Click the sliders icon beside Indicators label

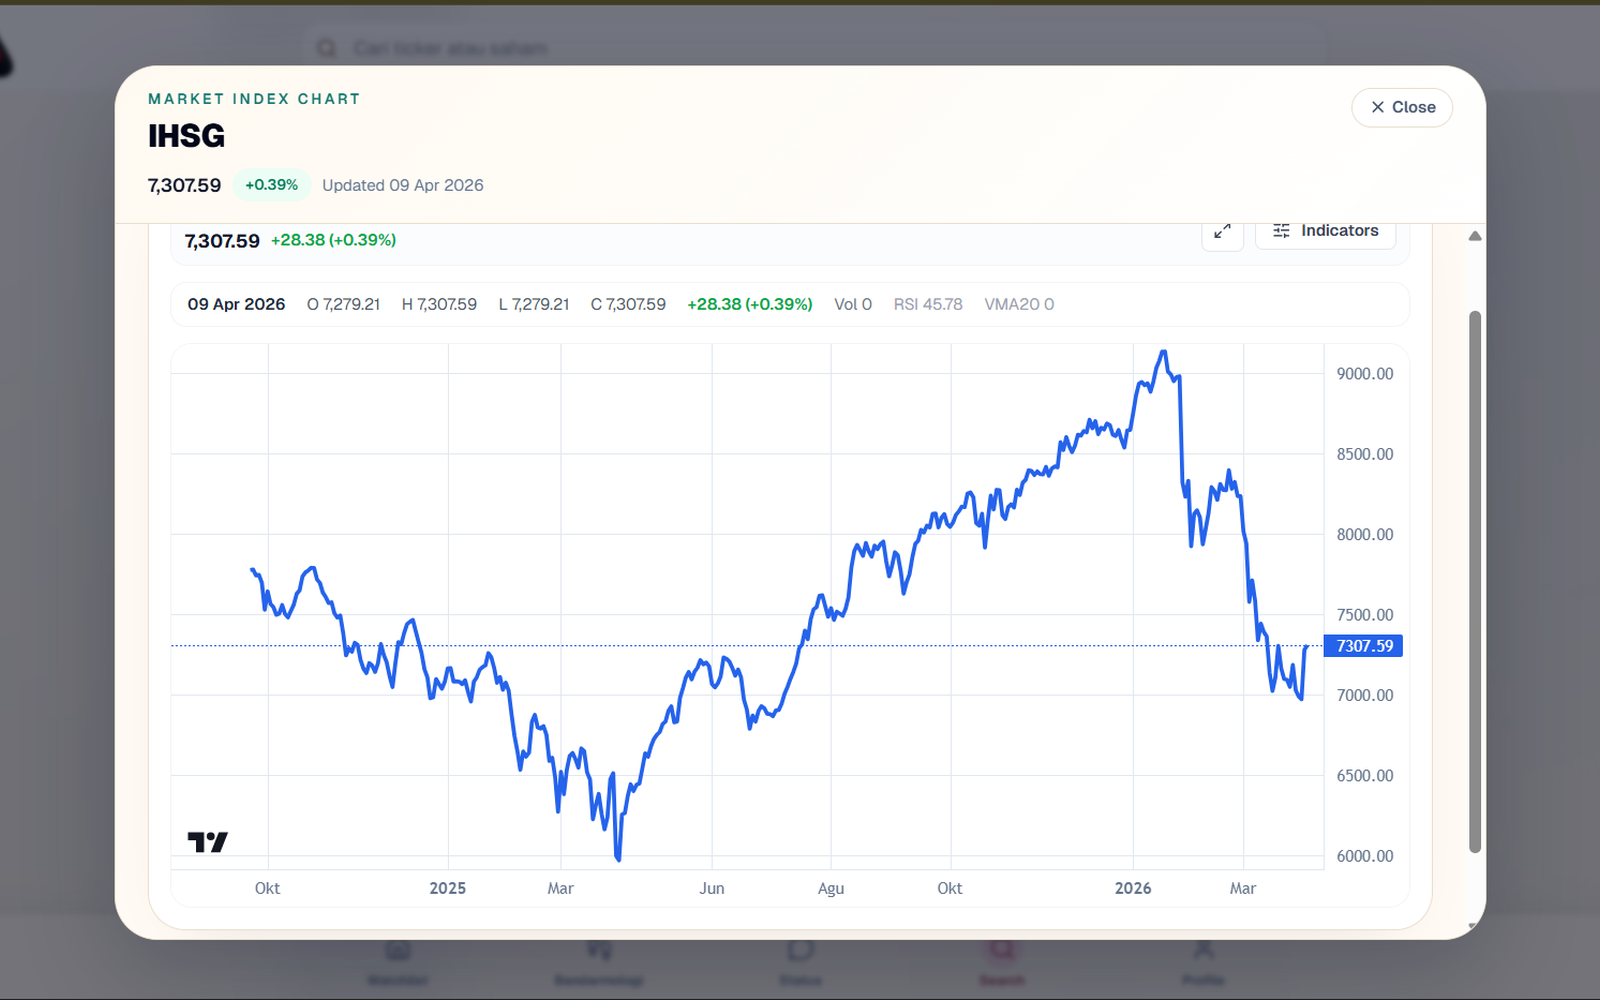[x=1281, y=231]
